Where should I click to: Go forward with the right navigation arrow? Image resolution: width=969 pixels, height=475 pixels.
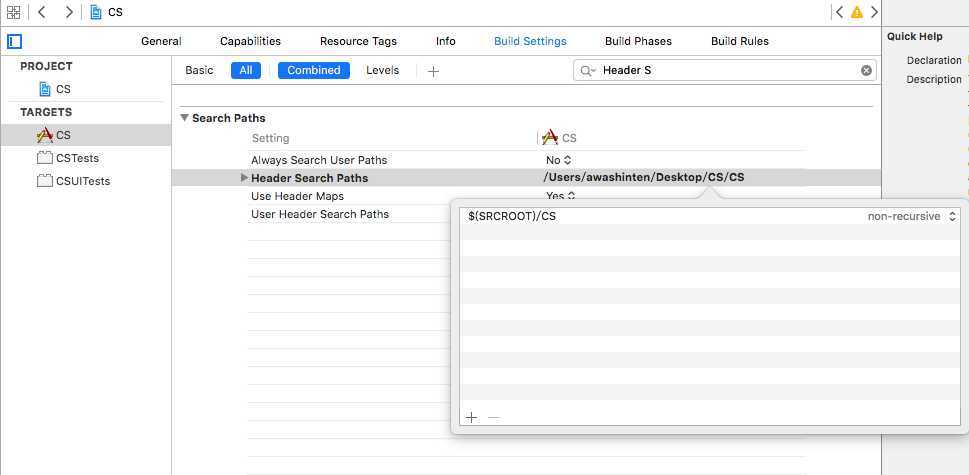69,12
